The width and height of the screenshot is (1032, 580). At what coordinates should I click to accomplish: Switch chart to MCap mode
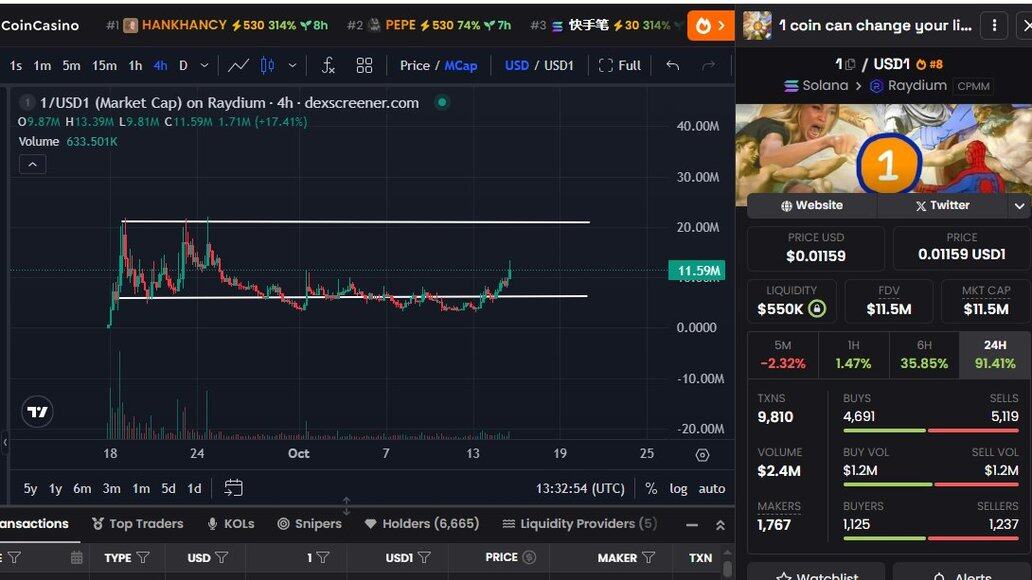click(x=461, y=66)
